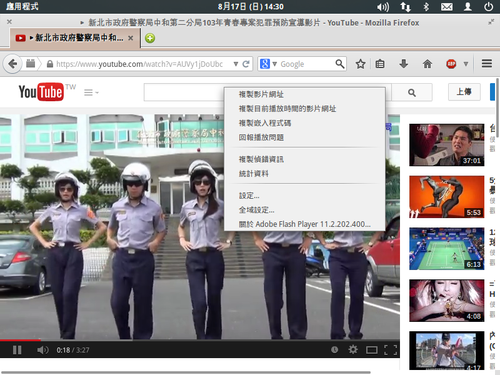Open the 37:01 suggested video thumbnail

coord(447,145)
